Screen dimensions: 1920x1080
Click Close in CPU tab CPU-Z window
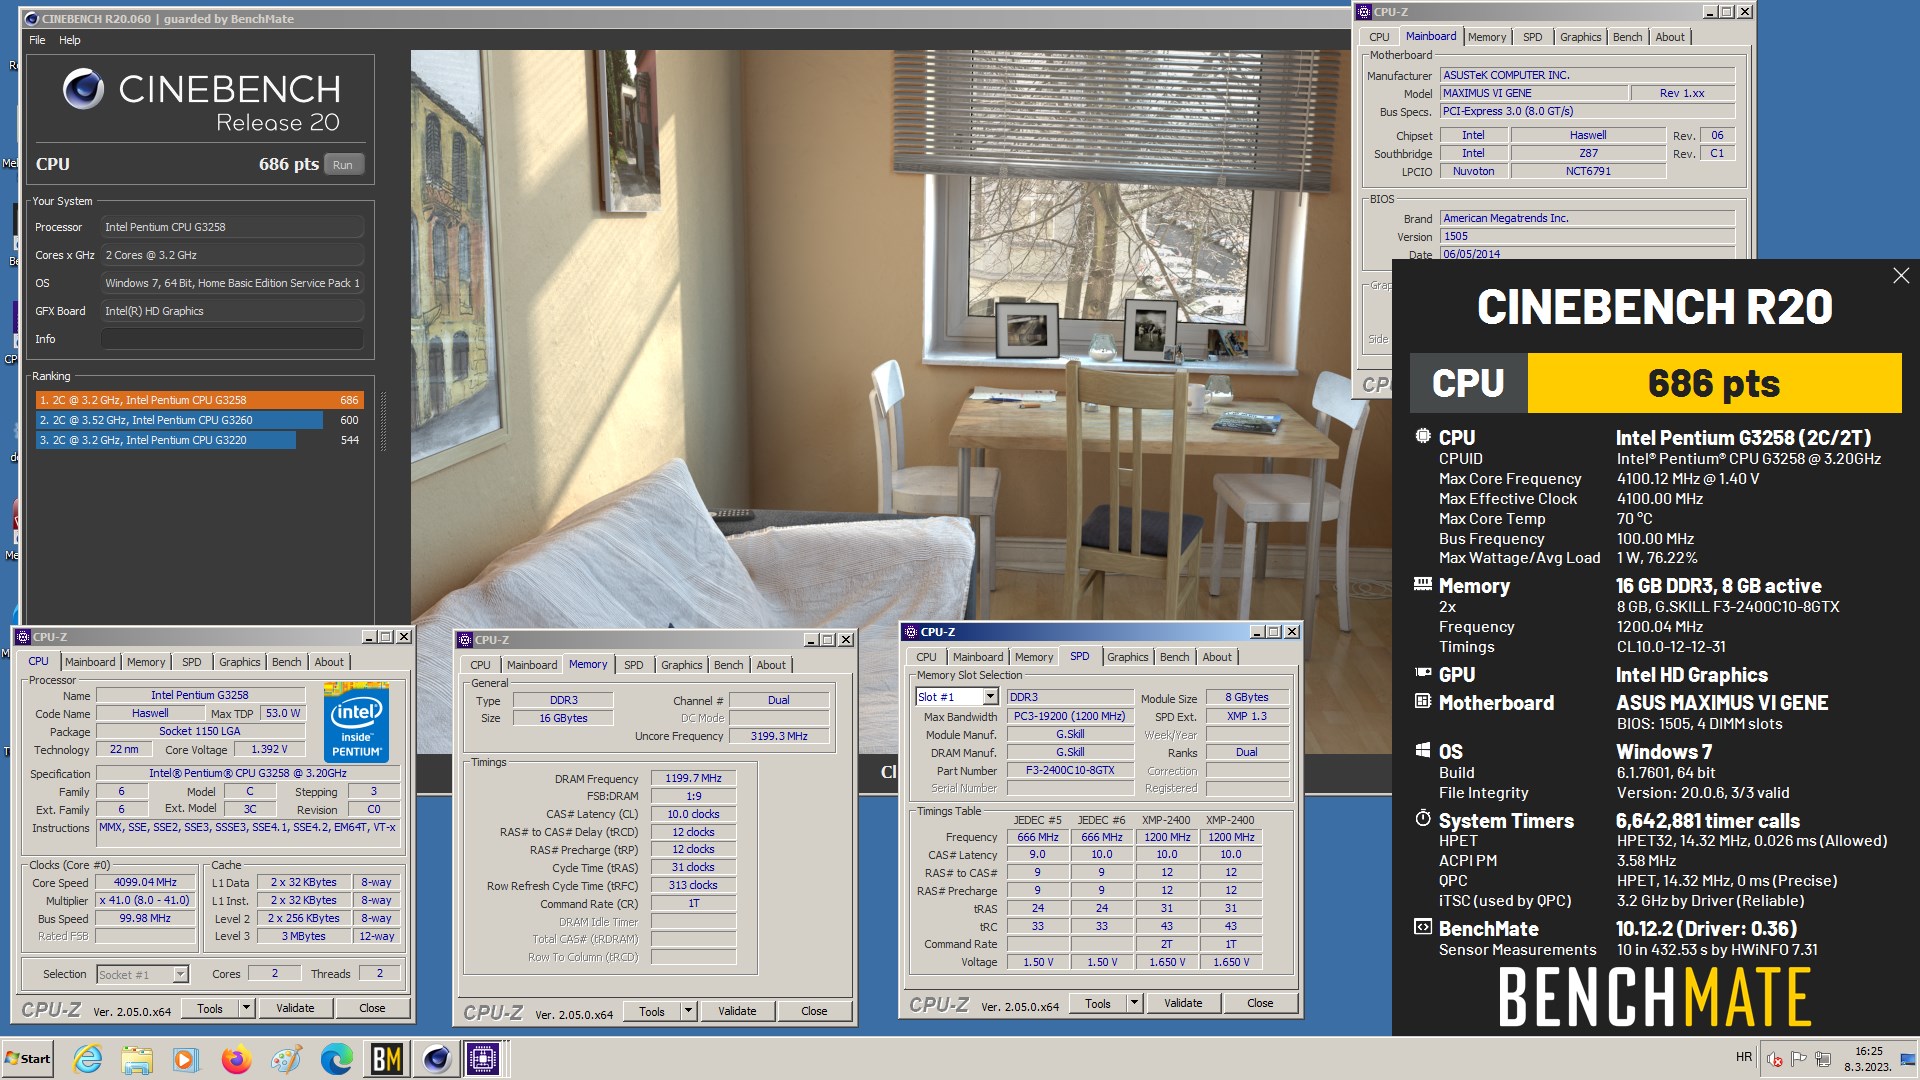(372, 1008)
